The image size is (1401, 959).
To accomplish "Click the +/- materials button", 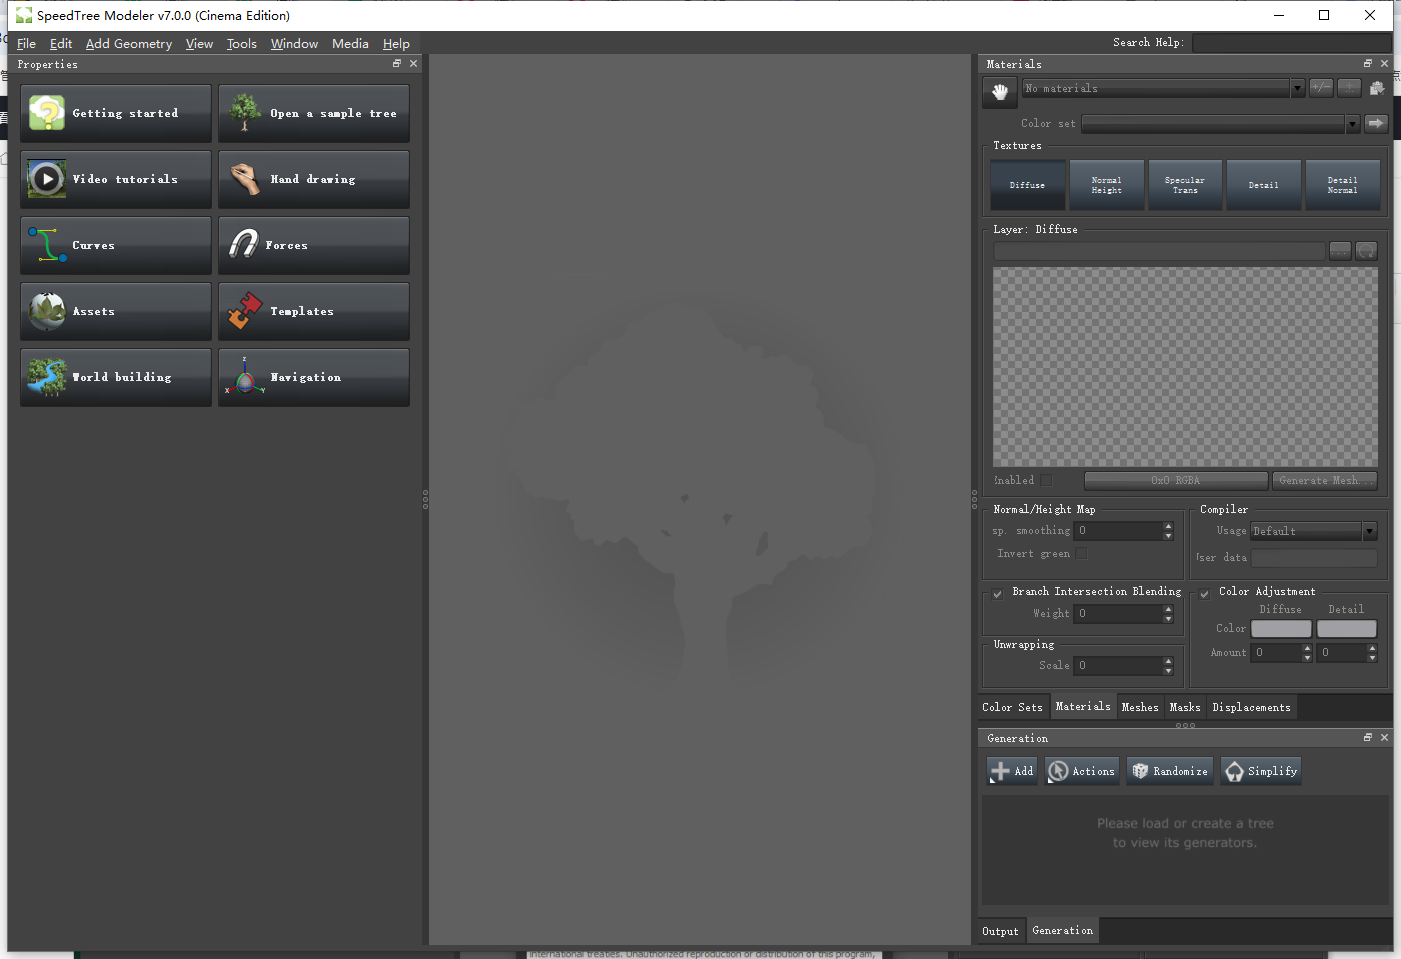I will [1321, 88].
